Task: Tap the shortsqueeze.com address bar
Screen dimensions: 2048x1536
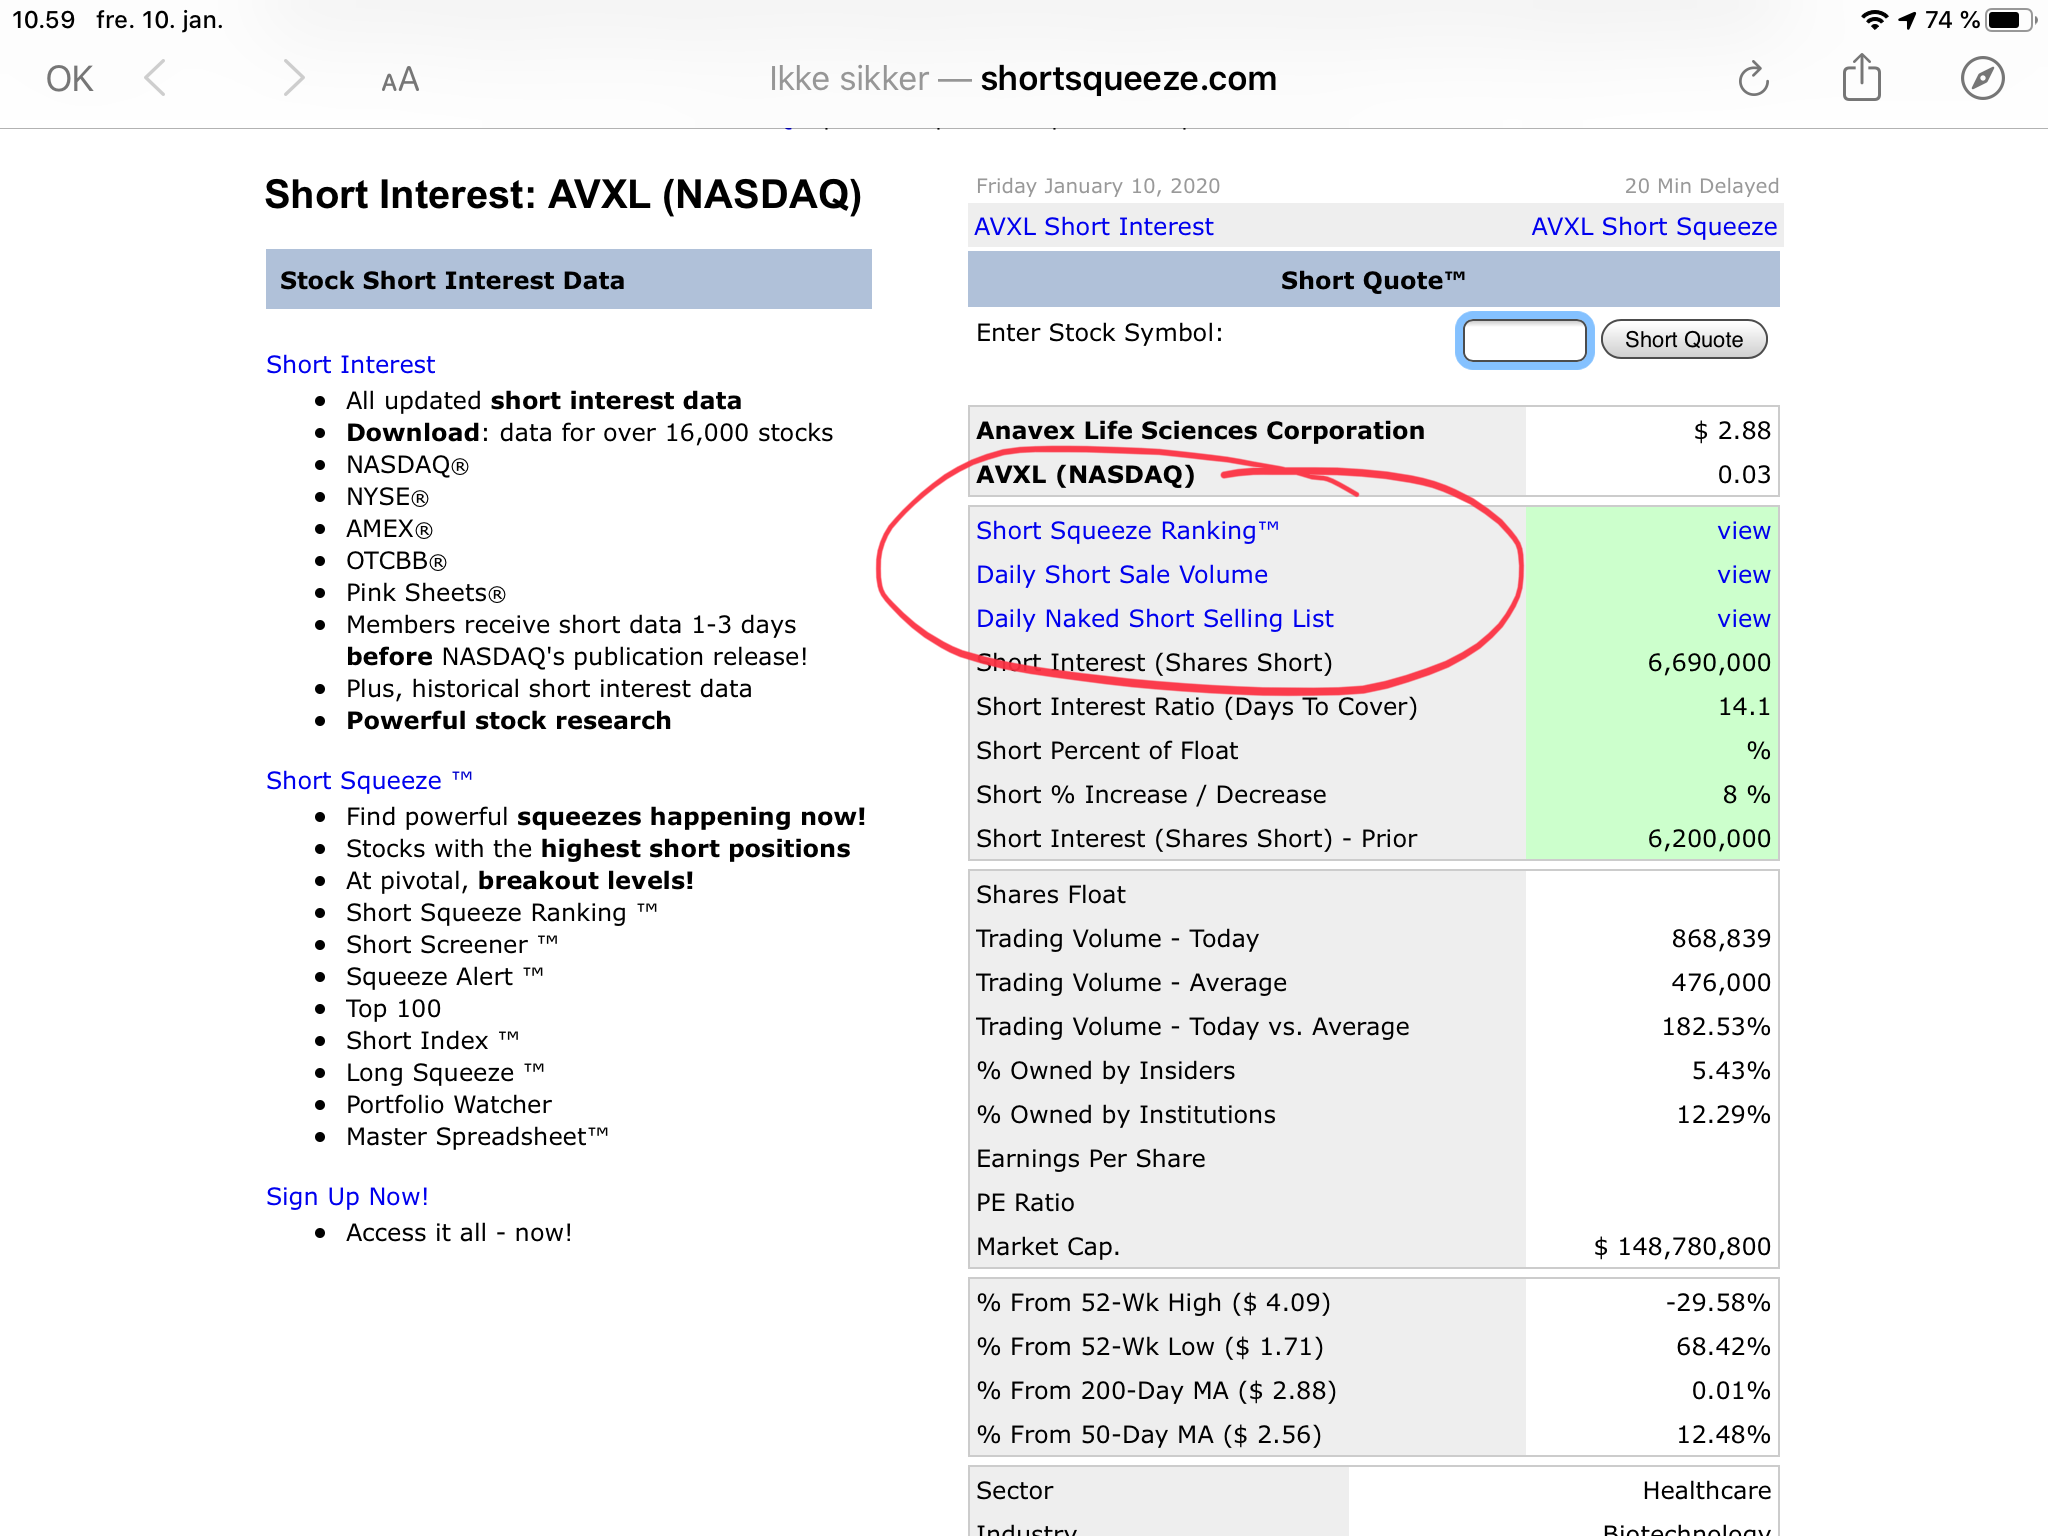Action: pos(1023,79)
